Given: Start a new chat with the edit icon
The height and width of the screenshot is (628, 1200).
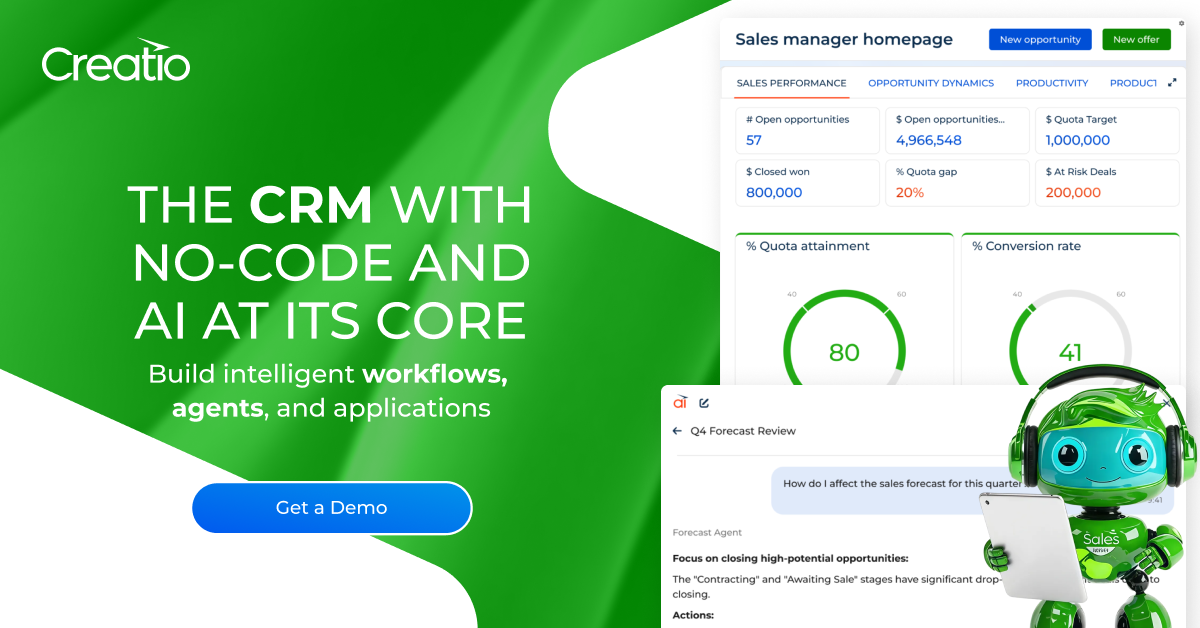Looking at the screenshot, I should point(704,403).
